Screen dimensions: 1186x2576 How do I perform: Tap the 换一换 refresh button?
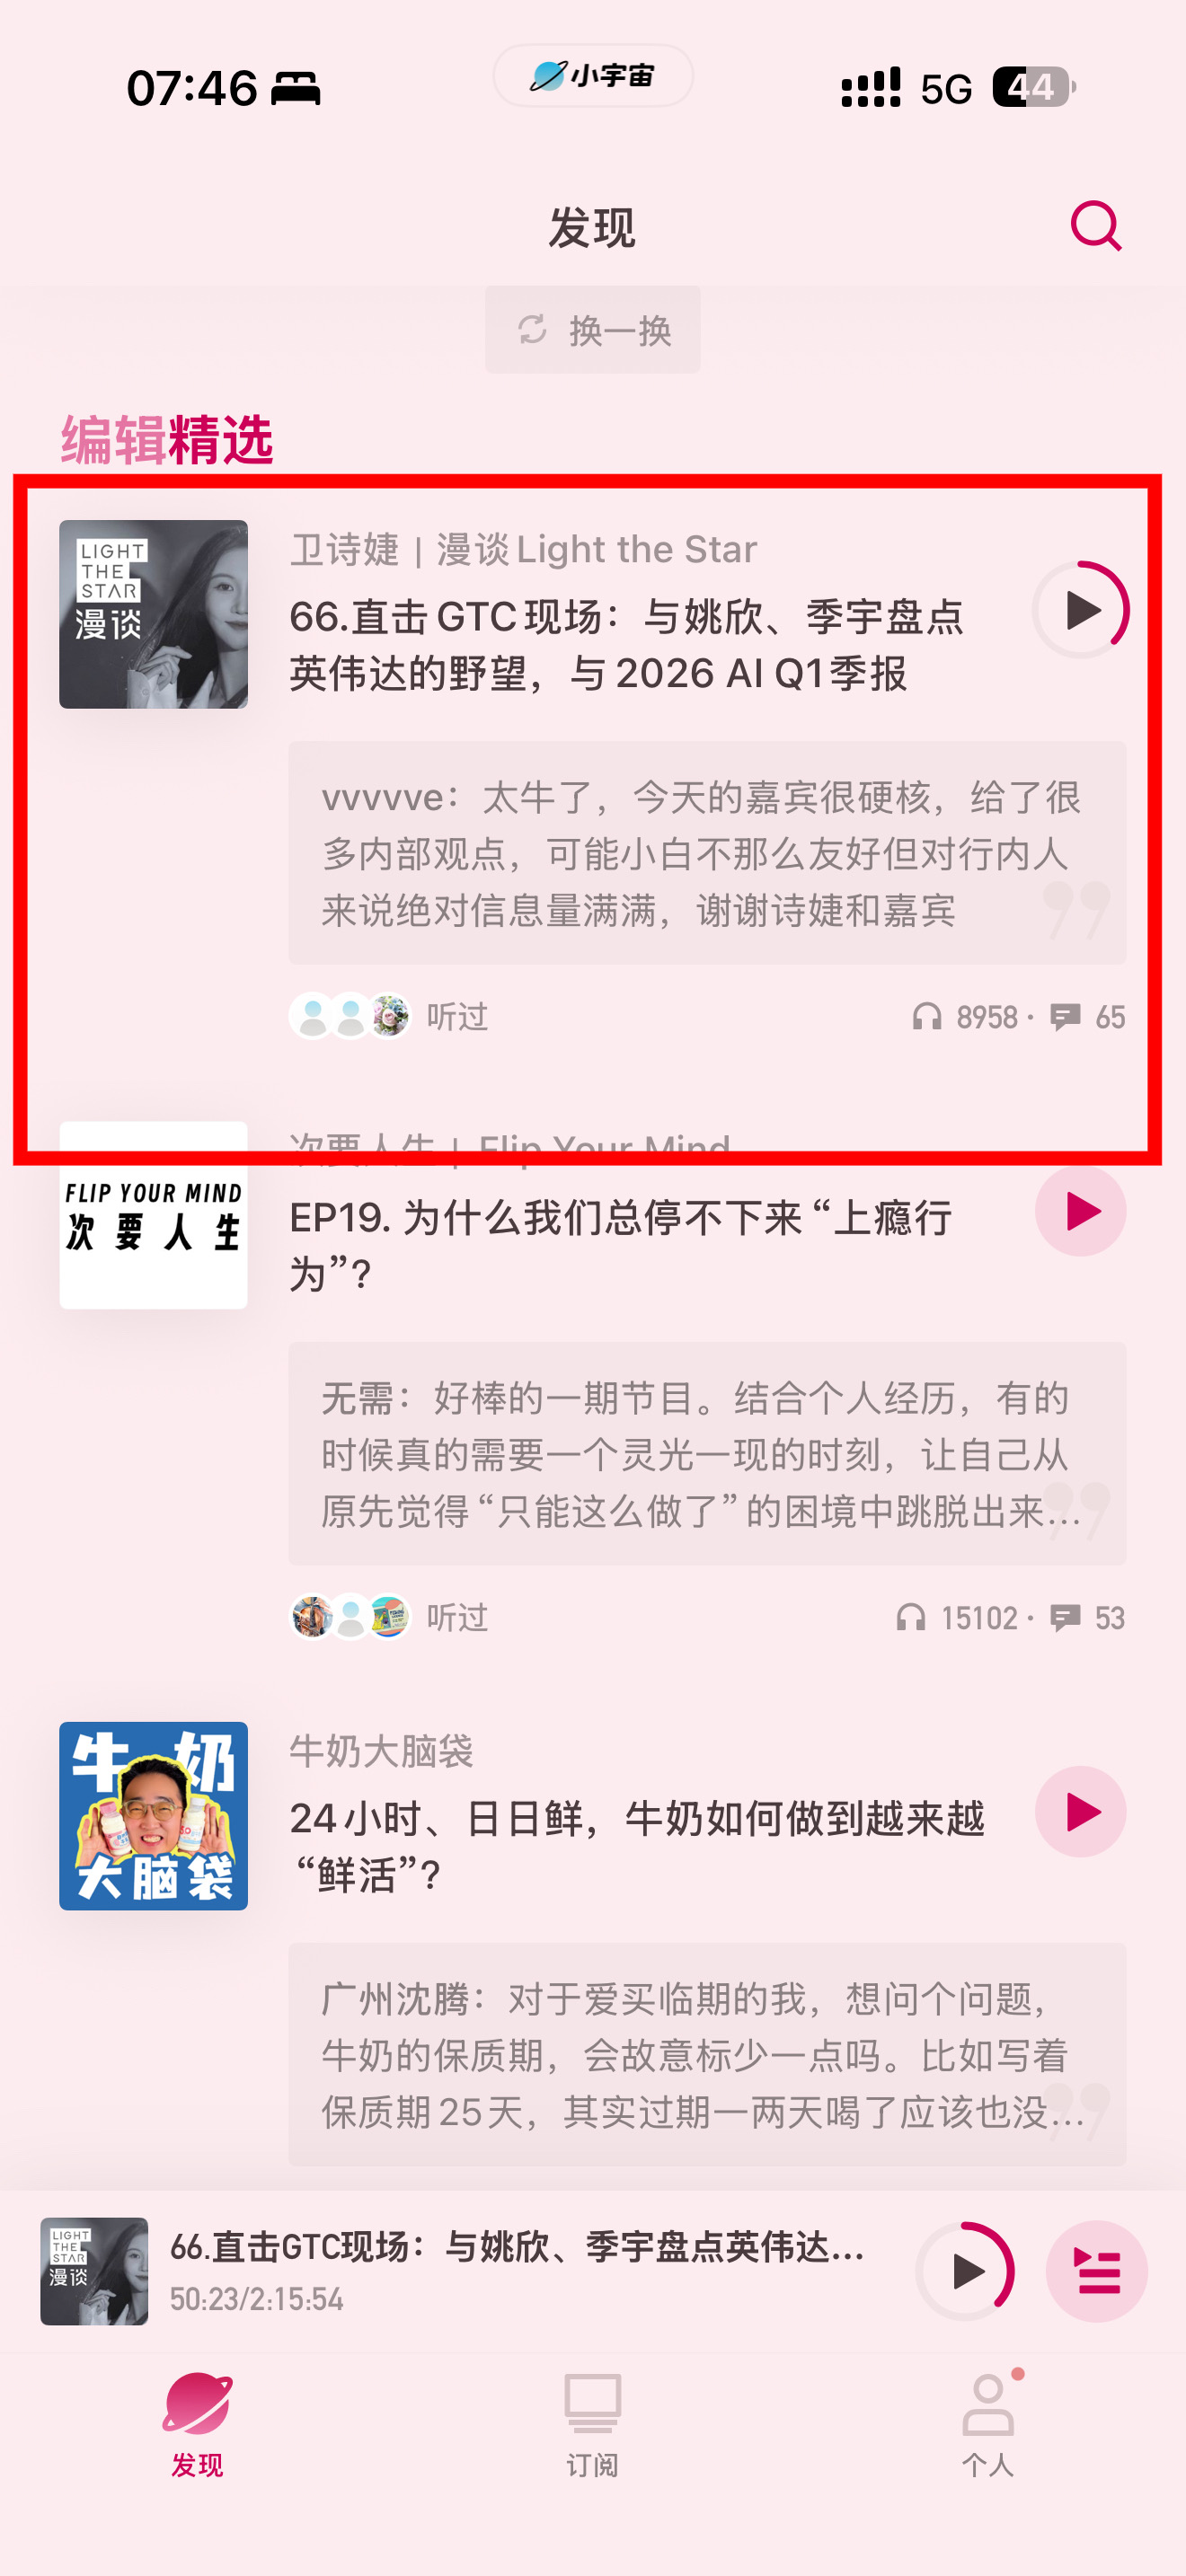593,330
